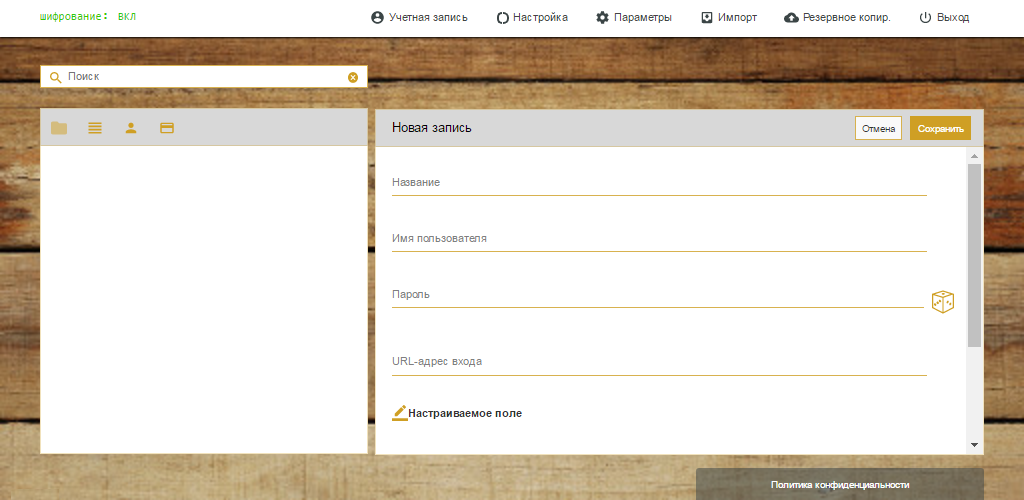Open the folders view icon
The image size is (1024, 500).
(59, 129)
